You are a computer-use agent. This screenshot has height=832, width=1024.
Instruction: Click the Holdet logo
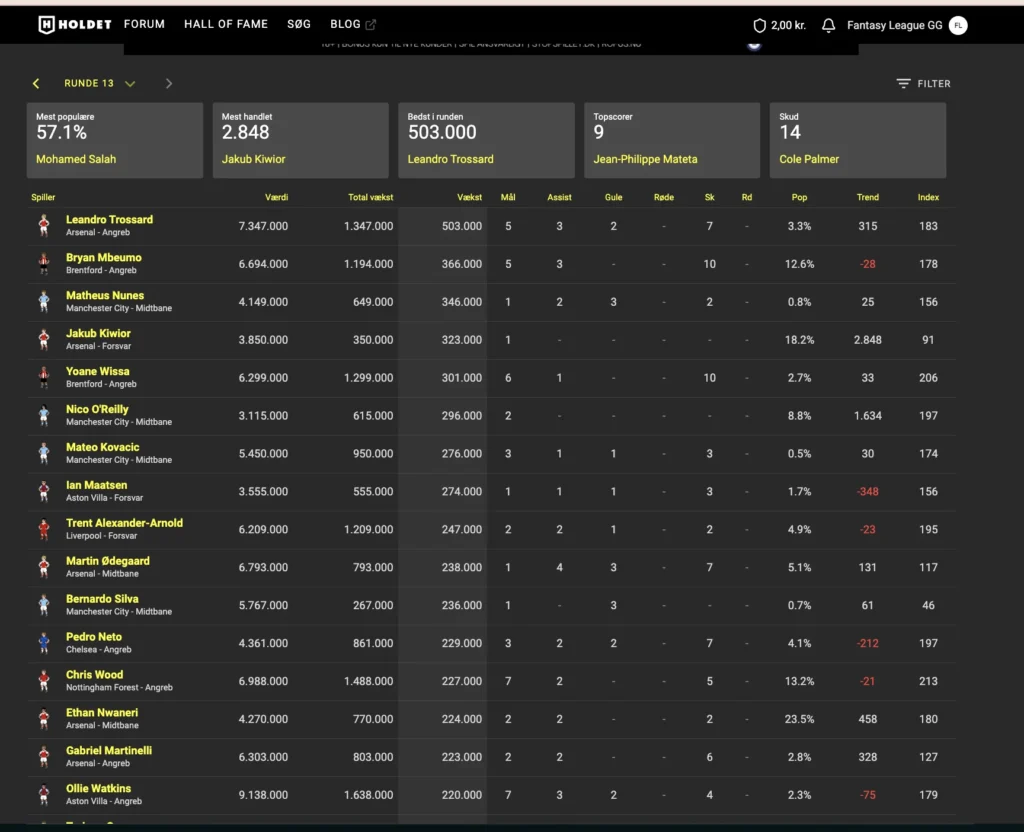74,25
